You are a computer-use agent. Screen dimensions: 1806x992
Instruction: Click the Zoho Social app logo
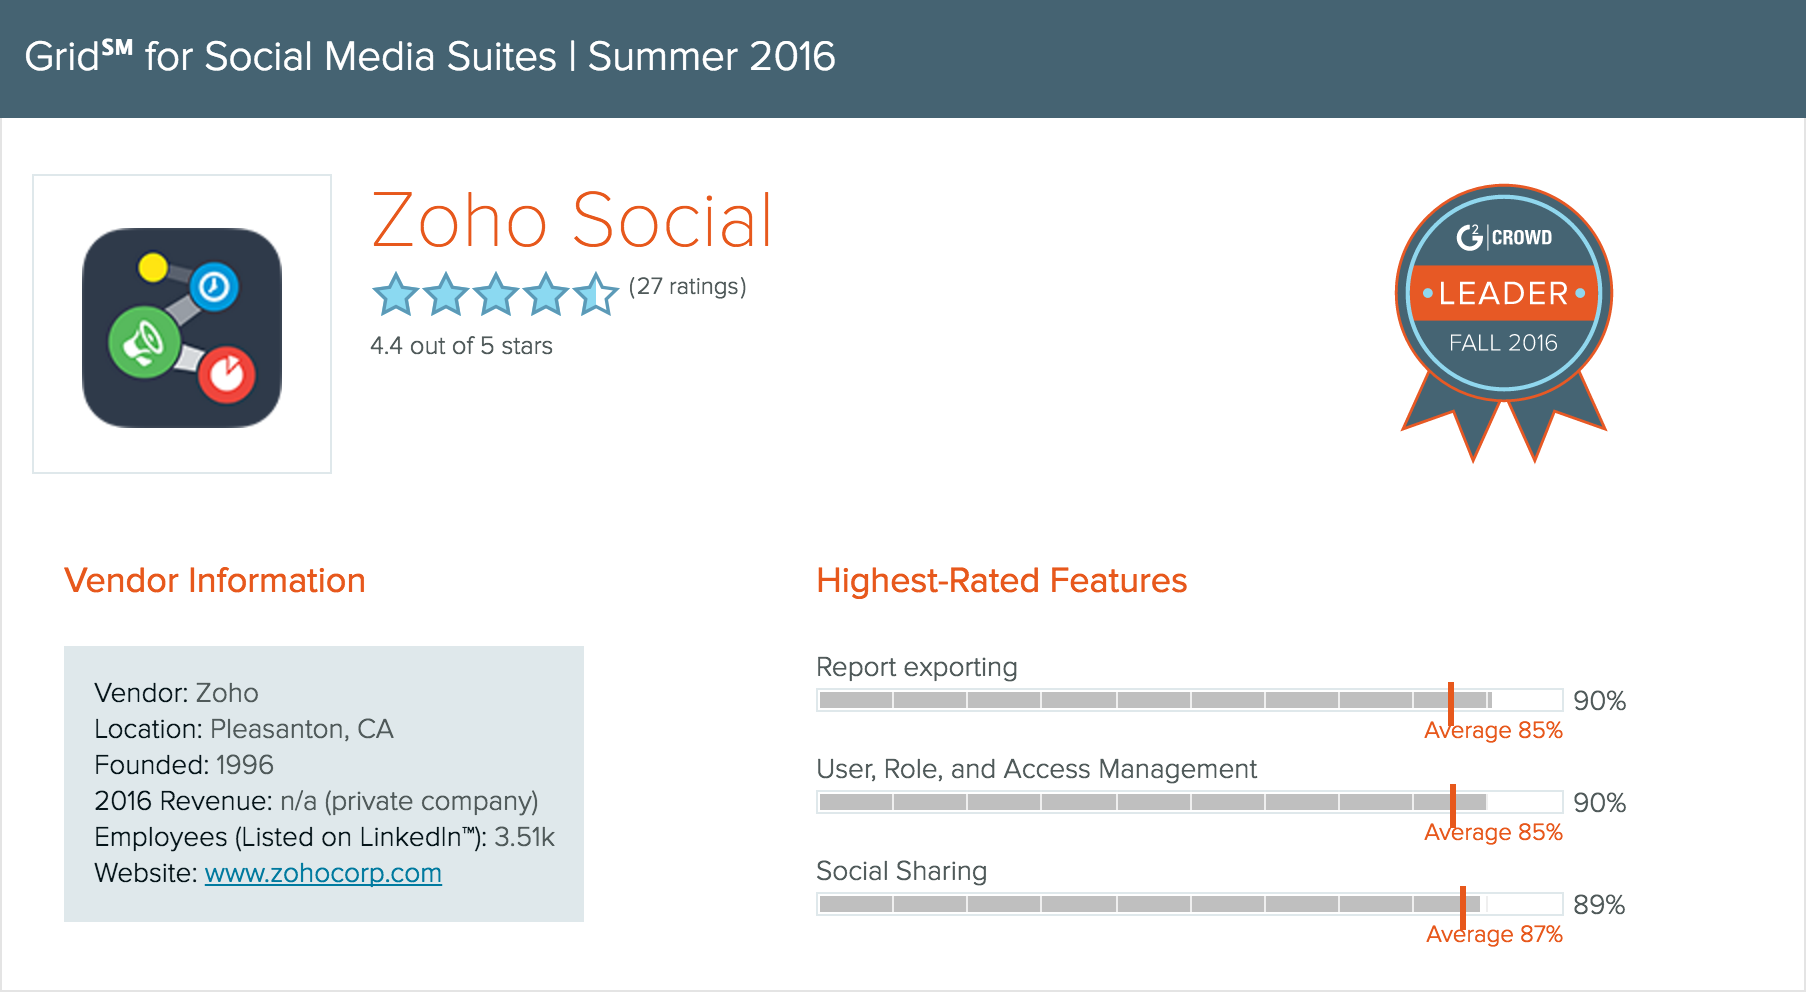point(182,325)
